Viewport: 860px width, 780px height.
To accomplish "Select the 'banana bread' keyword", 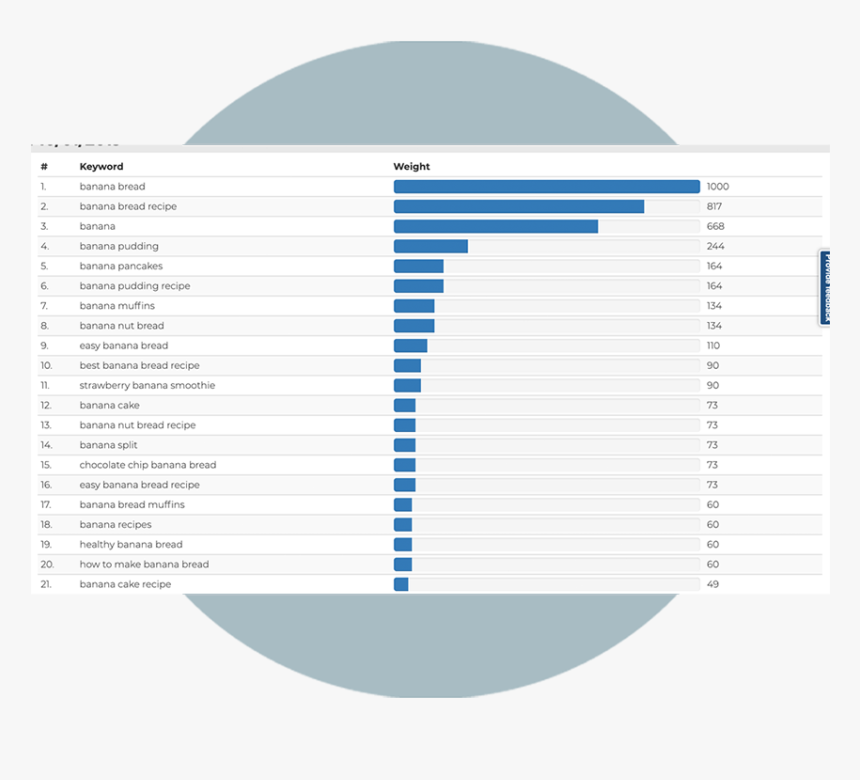I will coord(112,187).
